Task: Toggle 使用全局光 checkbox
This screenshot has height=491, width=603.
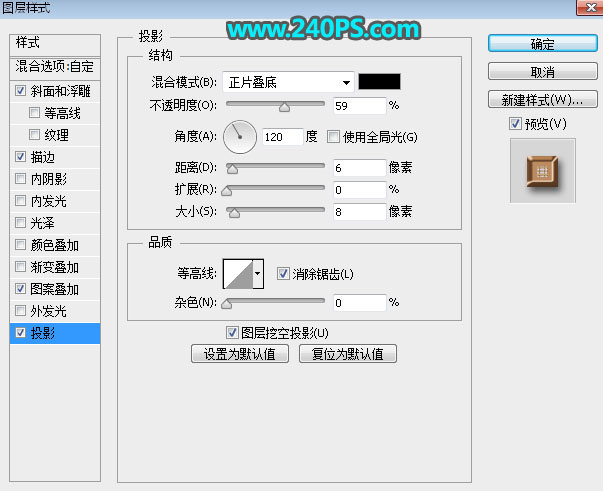Action: tap(334, 137)
